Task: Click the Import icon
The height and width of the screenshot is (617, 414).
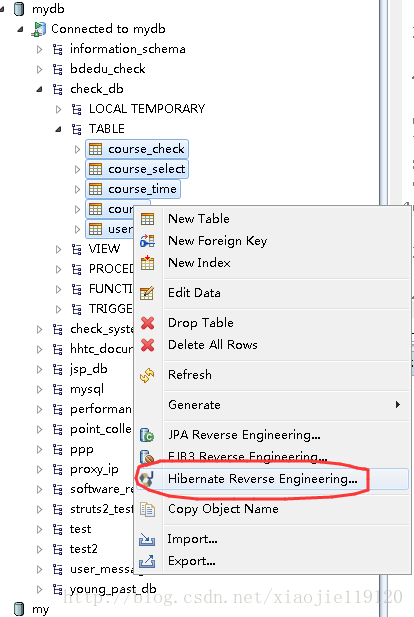Action: [x=147, y=539]
